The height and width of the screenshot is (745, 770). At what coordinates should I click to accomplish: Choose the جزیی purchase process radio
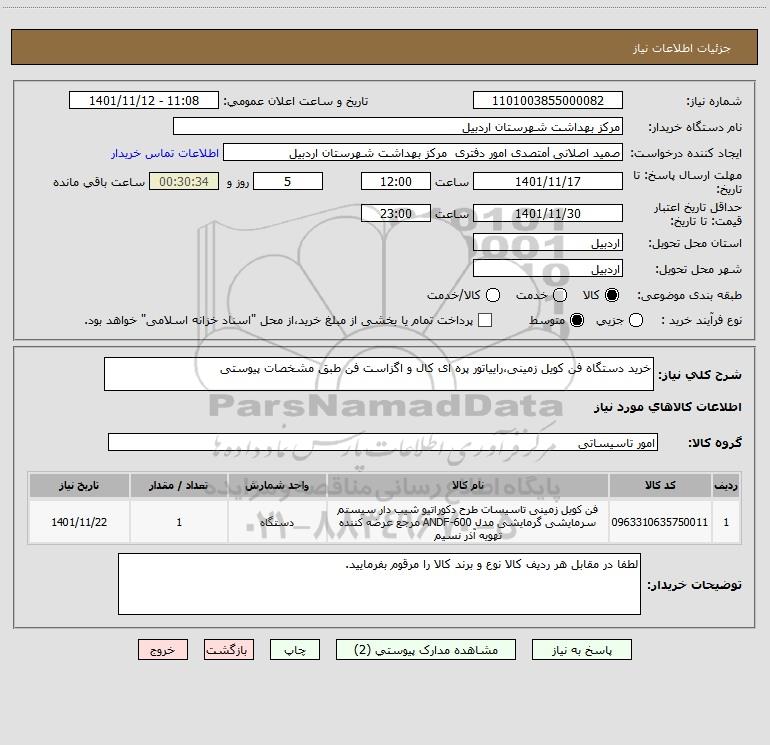click(x=636, y=320)
